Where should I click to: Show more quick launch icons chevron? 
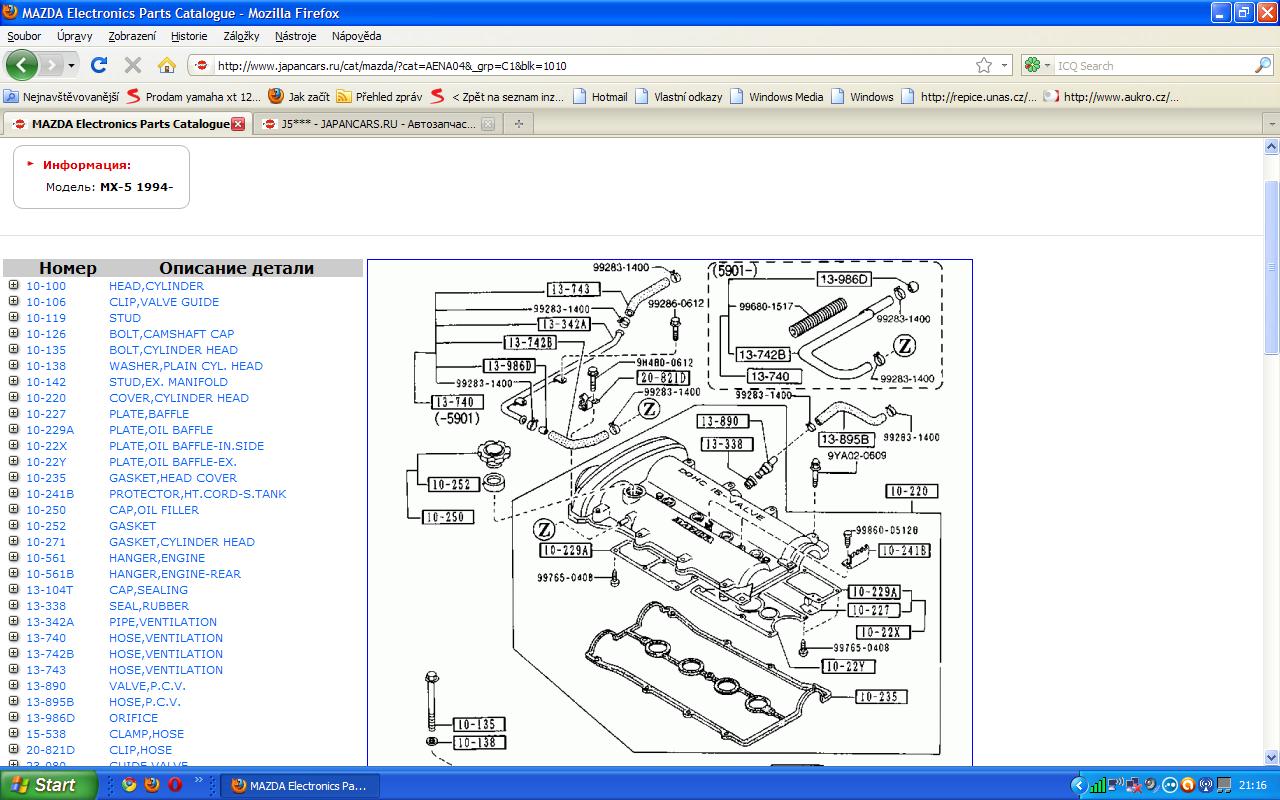coord(199,781)
